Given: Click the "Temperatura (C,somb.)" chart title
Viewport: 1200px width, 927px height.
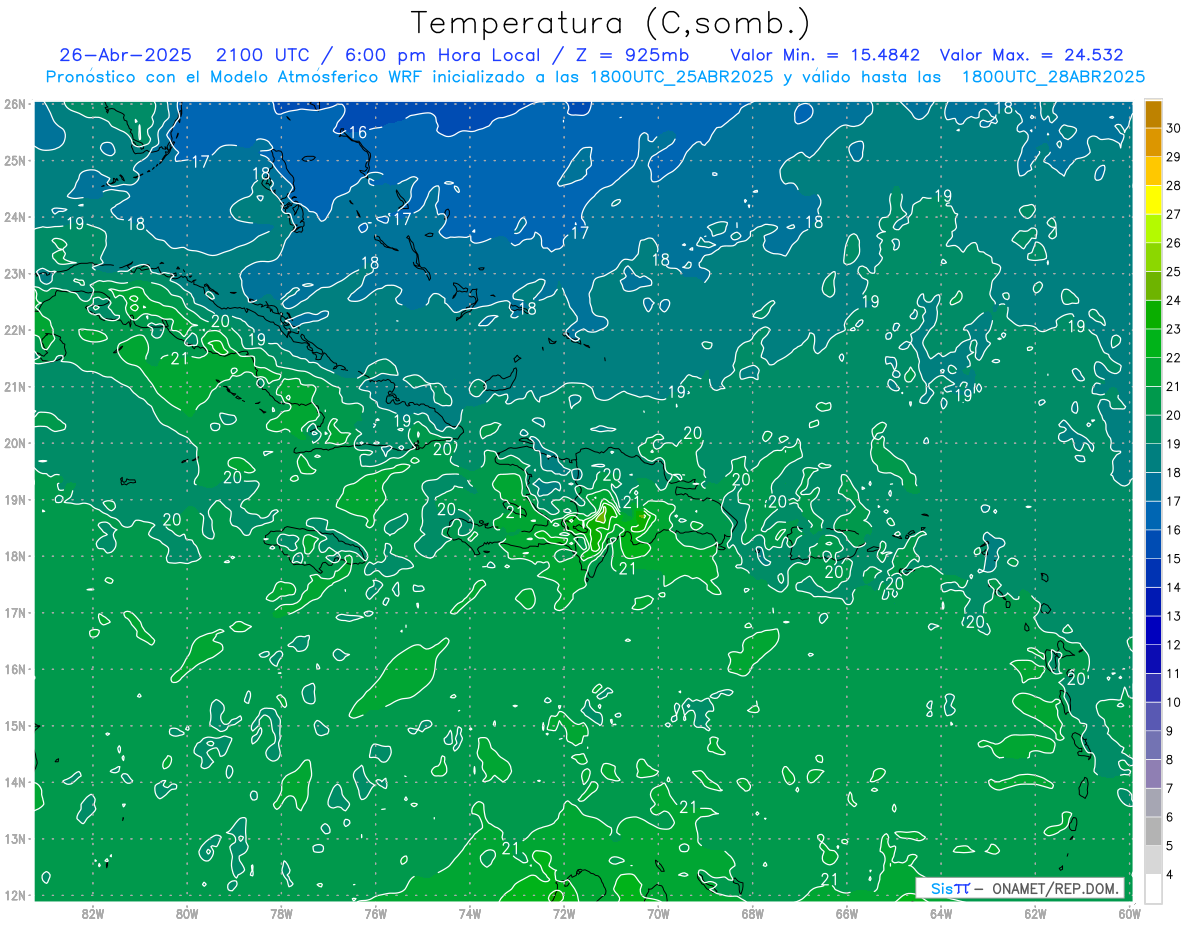Looking at the screenshot, I should click(611, 23).
